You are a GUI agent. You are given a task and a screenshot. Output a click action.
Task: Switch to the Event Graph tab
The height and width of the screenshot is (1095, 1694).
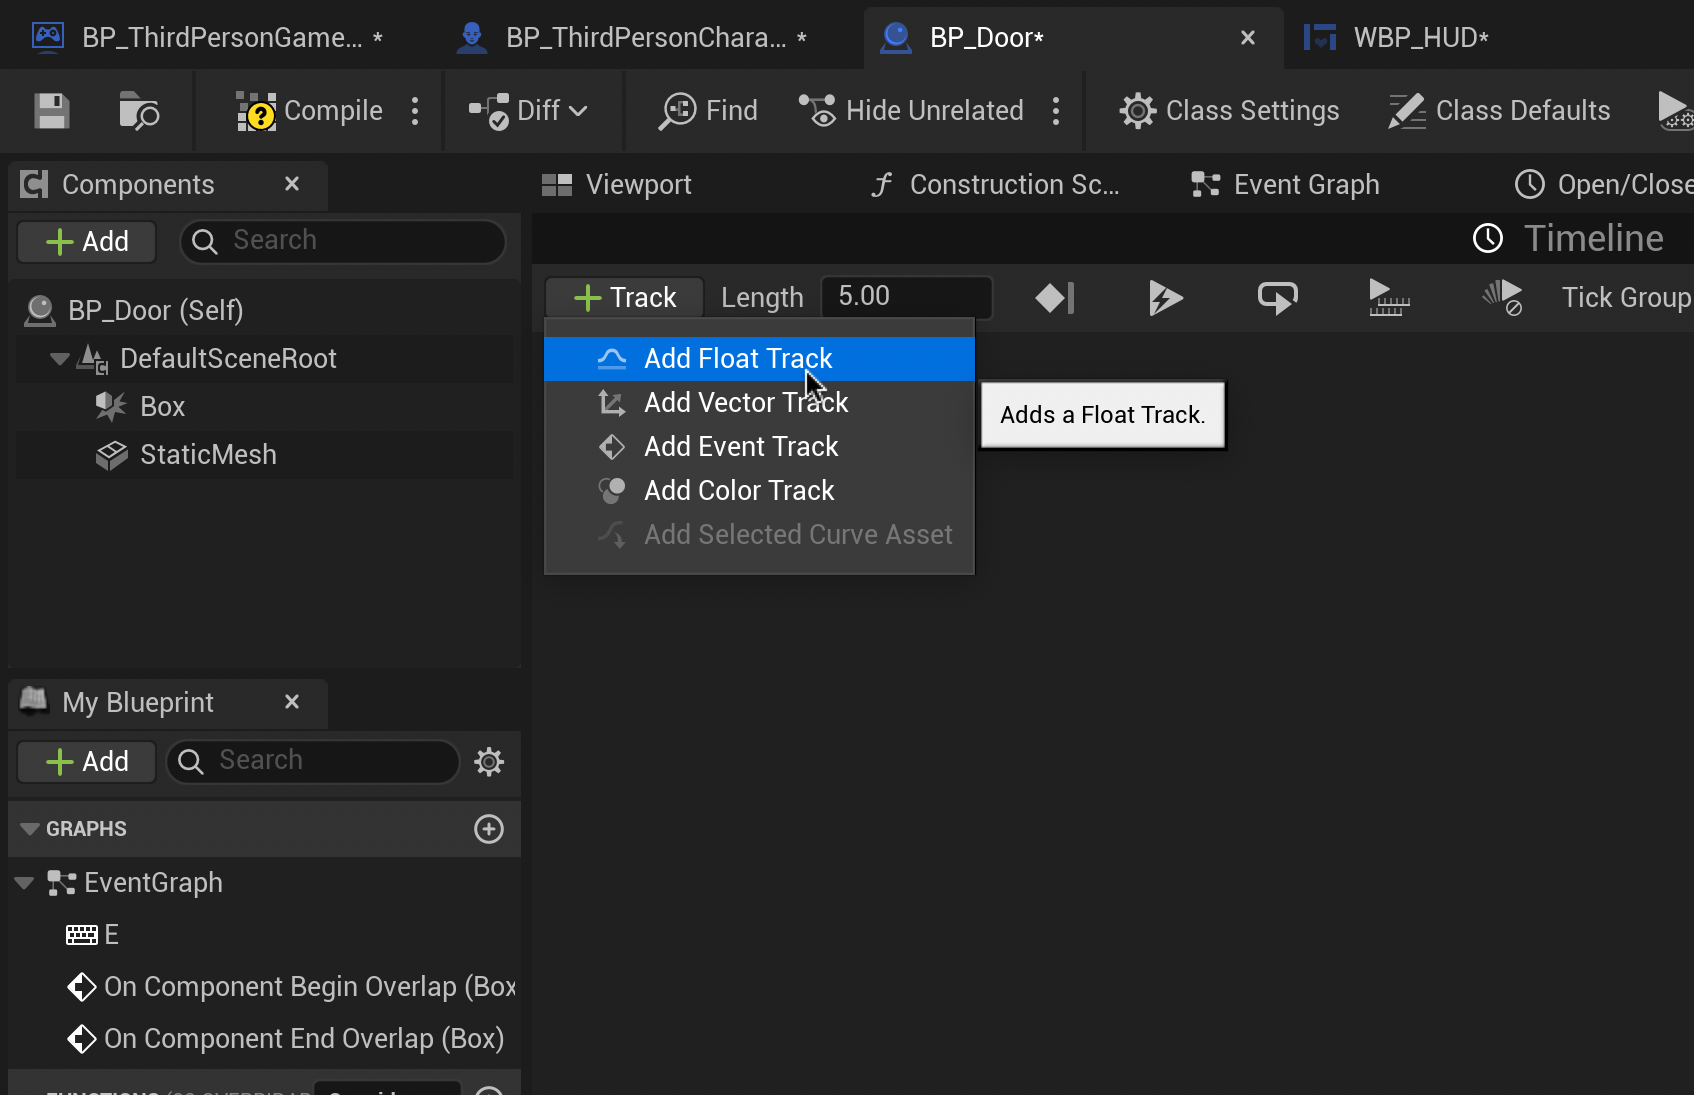(x=1286, y=185)
